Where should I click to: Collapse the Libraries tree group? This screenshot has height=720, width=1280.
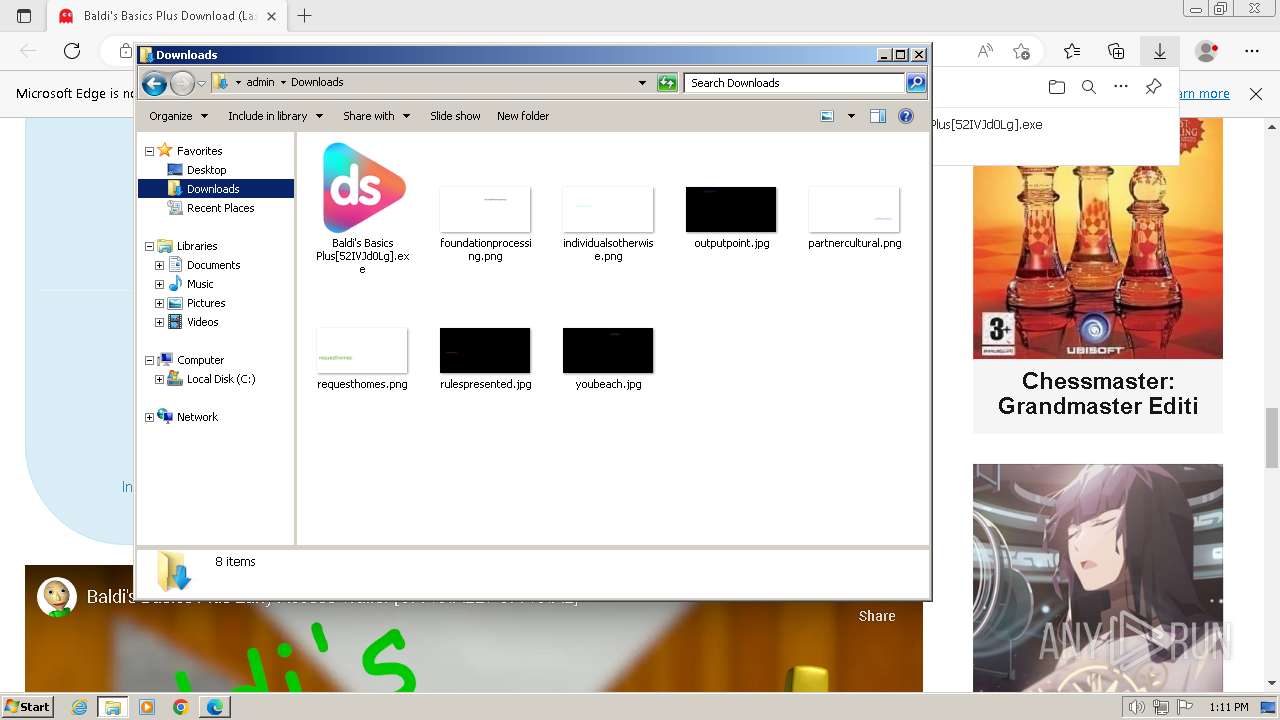tap(149, 246)
